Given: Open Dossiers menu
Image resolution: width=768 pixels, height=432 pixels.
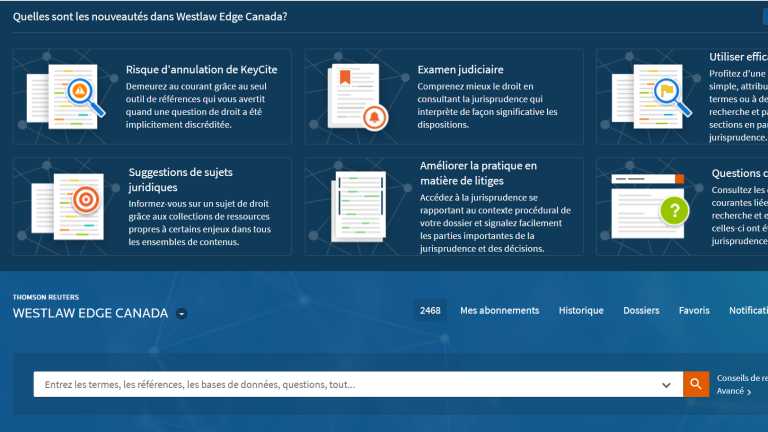Looking at the screenshot, I should pos(641,311).
